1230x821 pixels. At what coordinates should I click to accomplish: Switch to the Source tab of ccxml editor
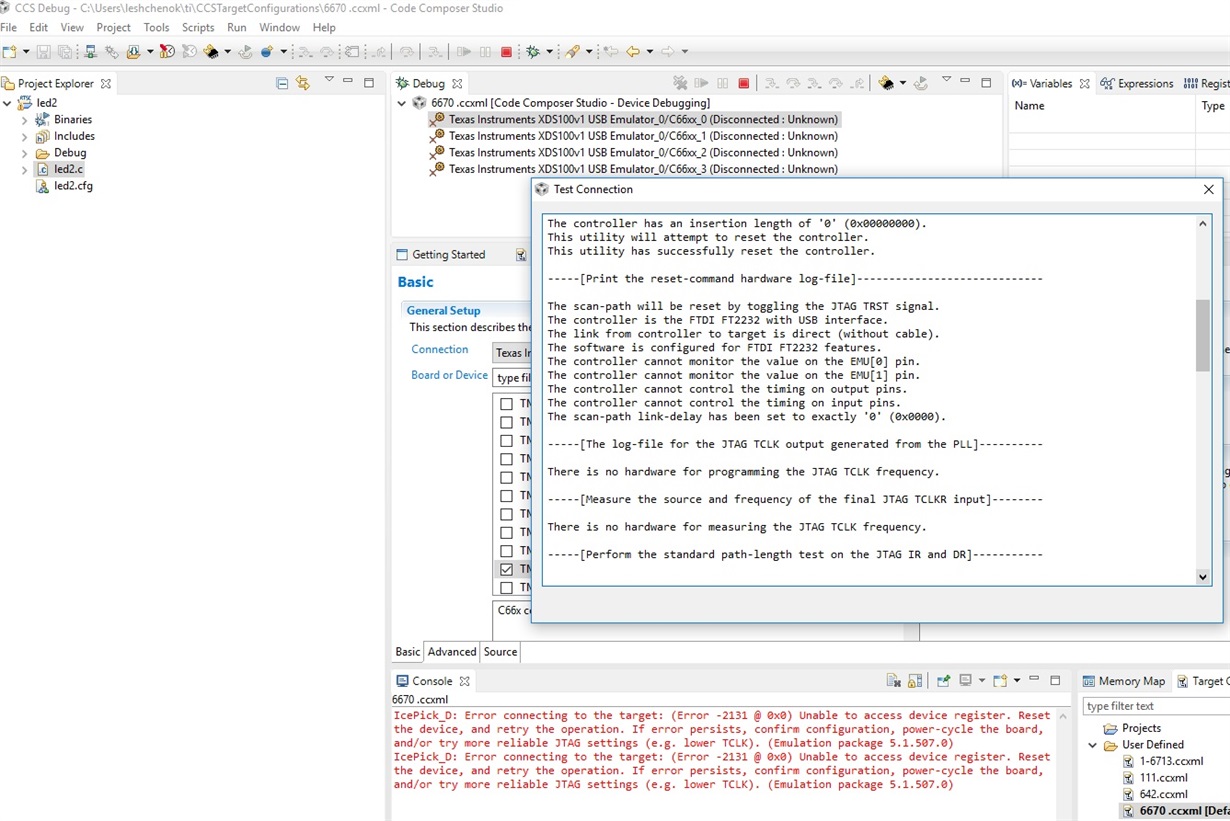coord(500,652)
